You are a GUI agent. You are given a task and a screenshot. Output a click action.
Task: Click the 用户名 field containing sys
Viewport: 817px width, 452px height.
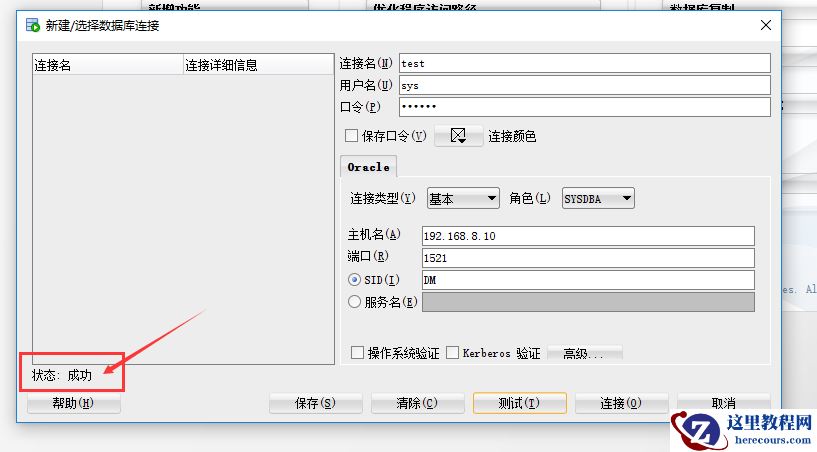(x=585, y=85)
